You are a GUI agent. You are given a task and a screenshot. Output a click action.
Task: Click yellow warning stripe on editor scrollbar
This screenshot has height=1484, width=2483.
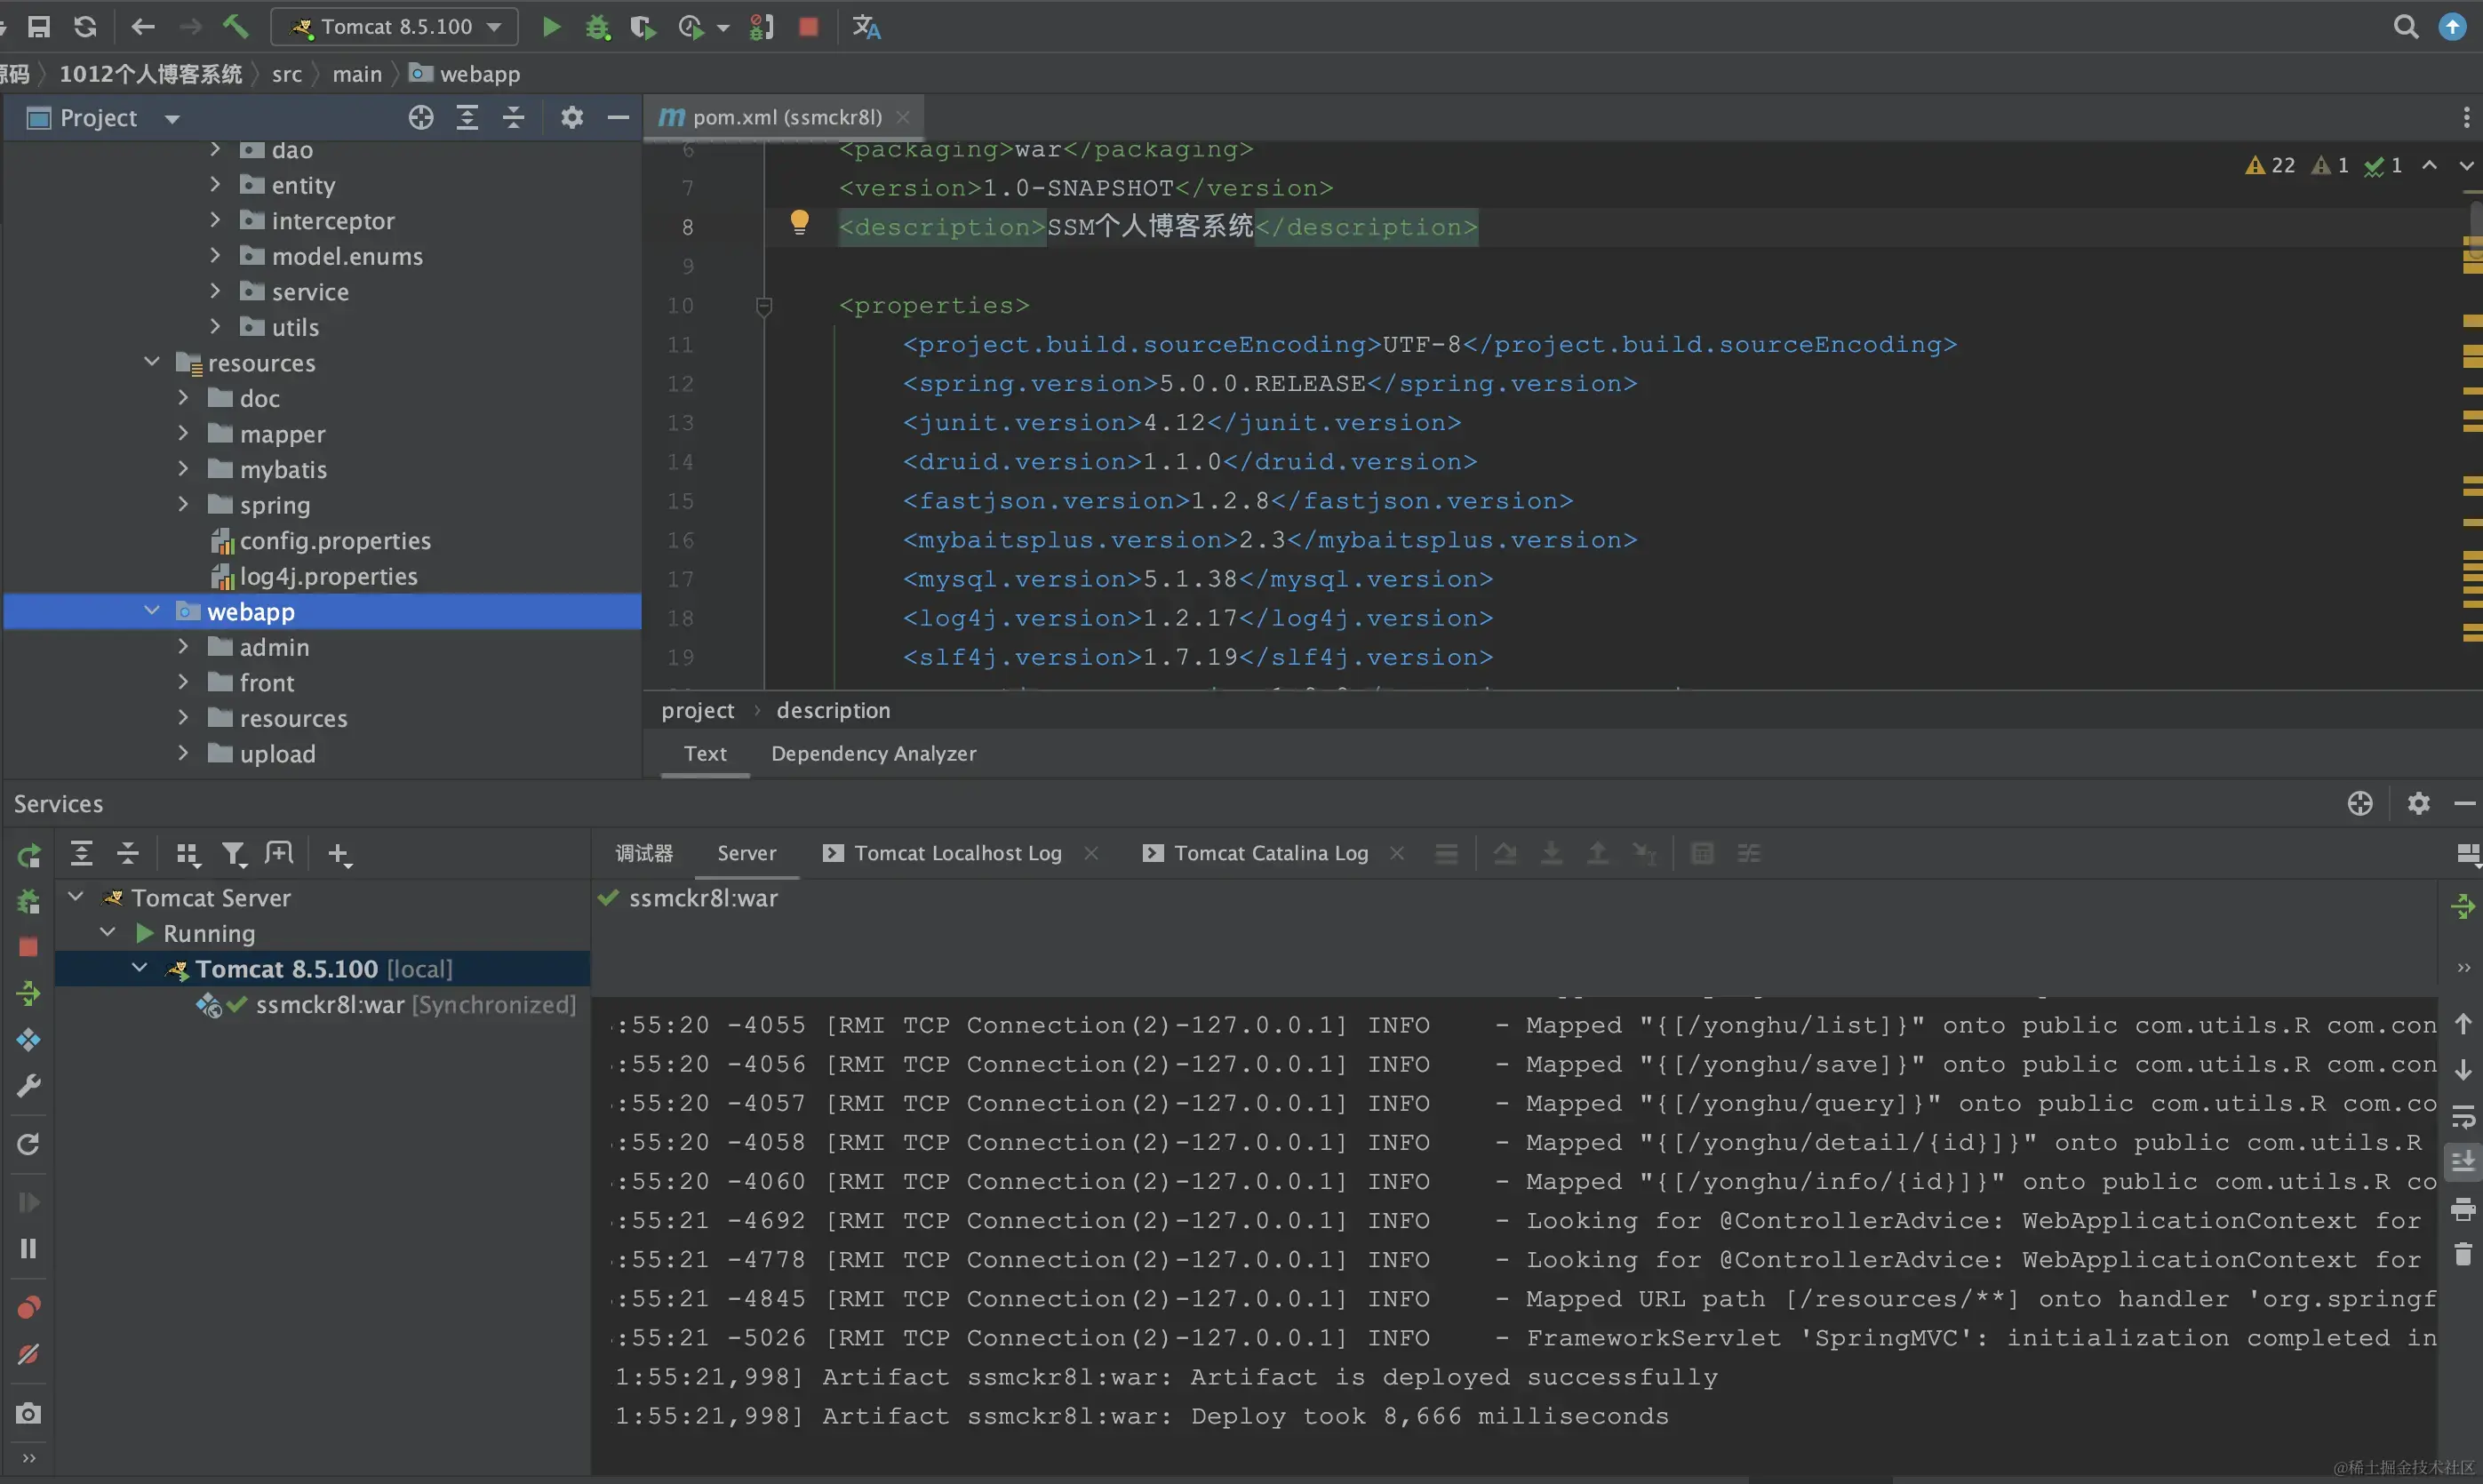(x=2472, y=321)
